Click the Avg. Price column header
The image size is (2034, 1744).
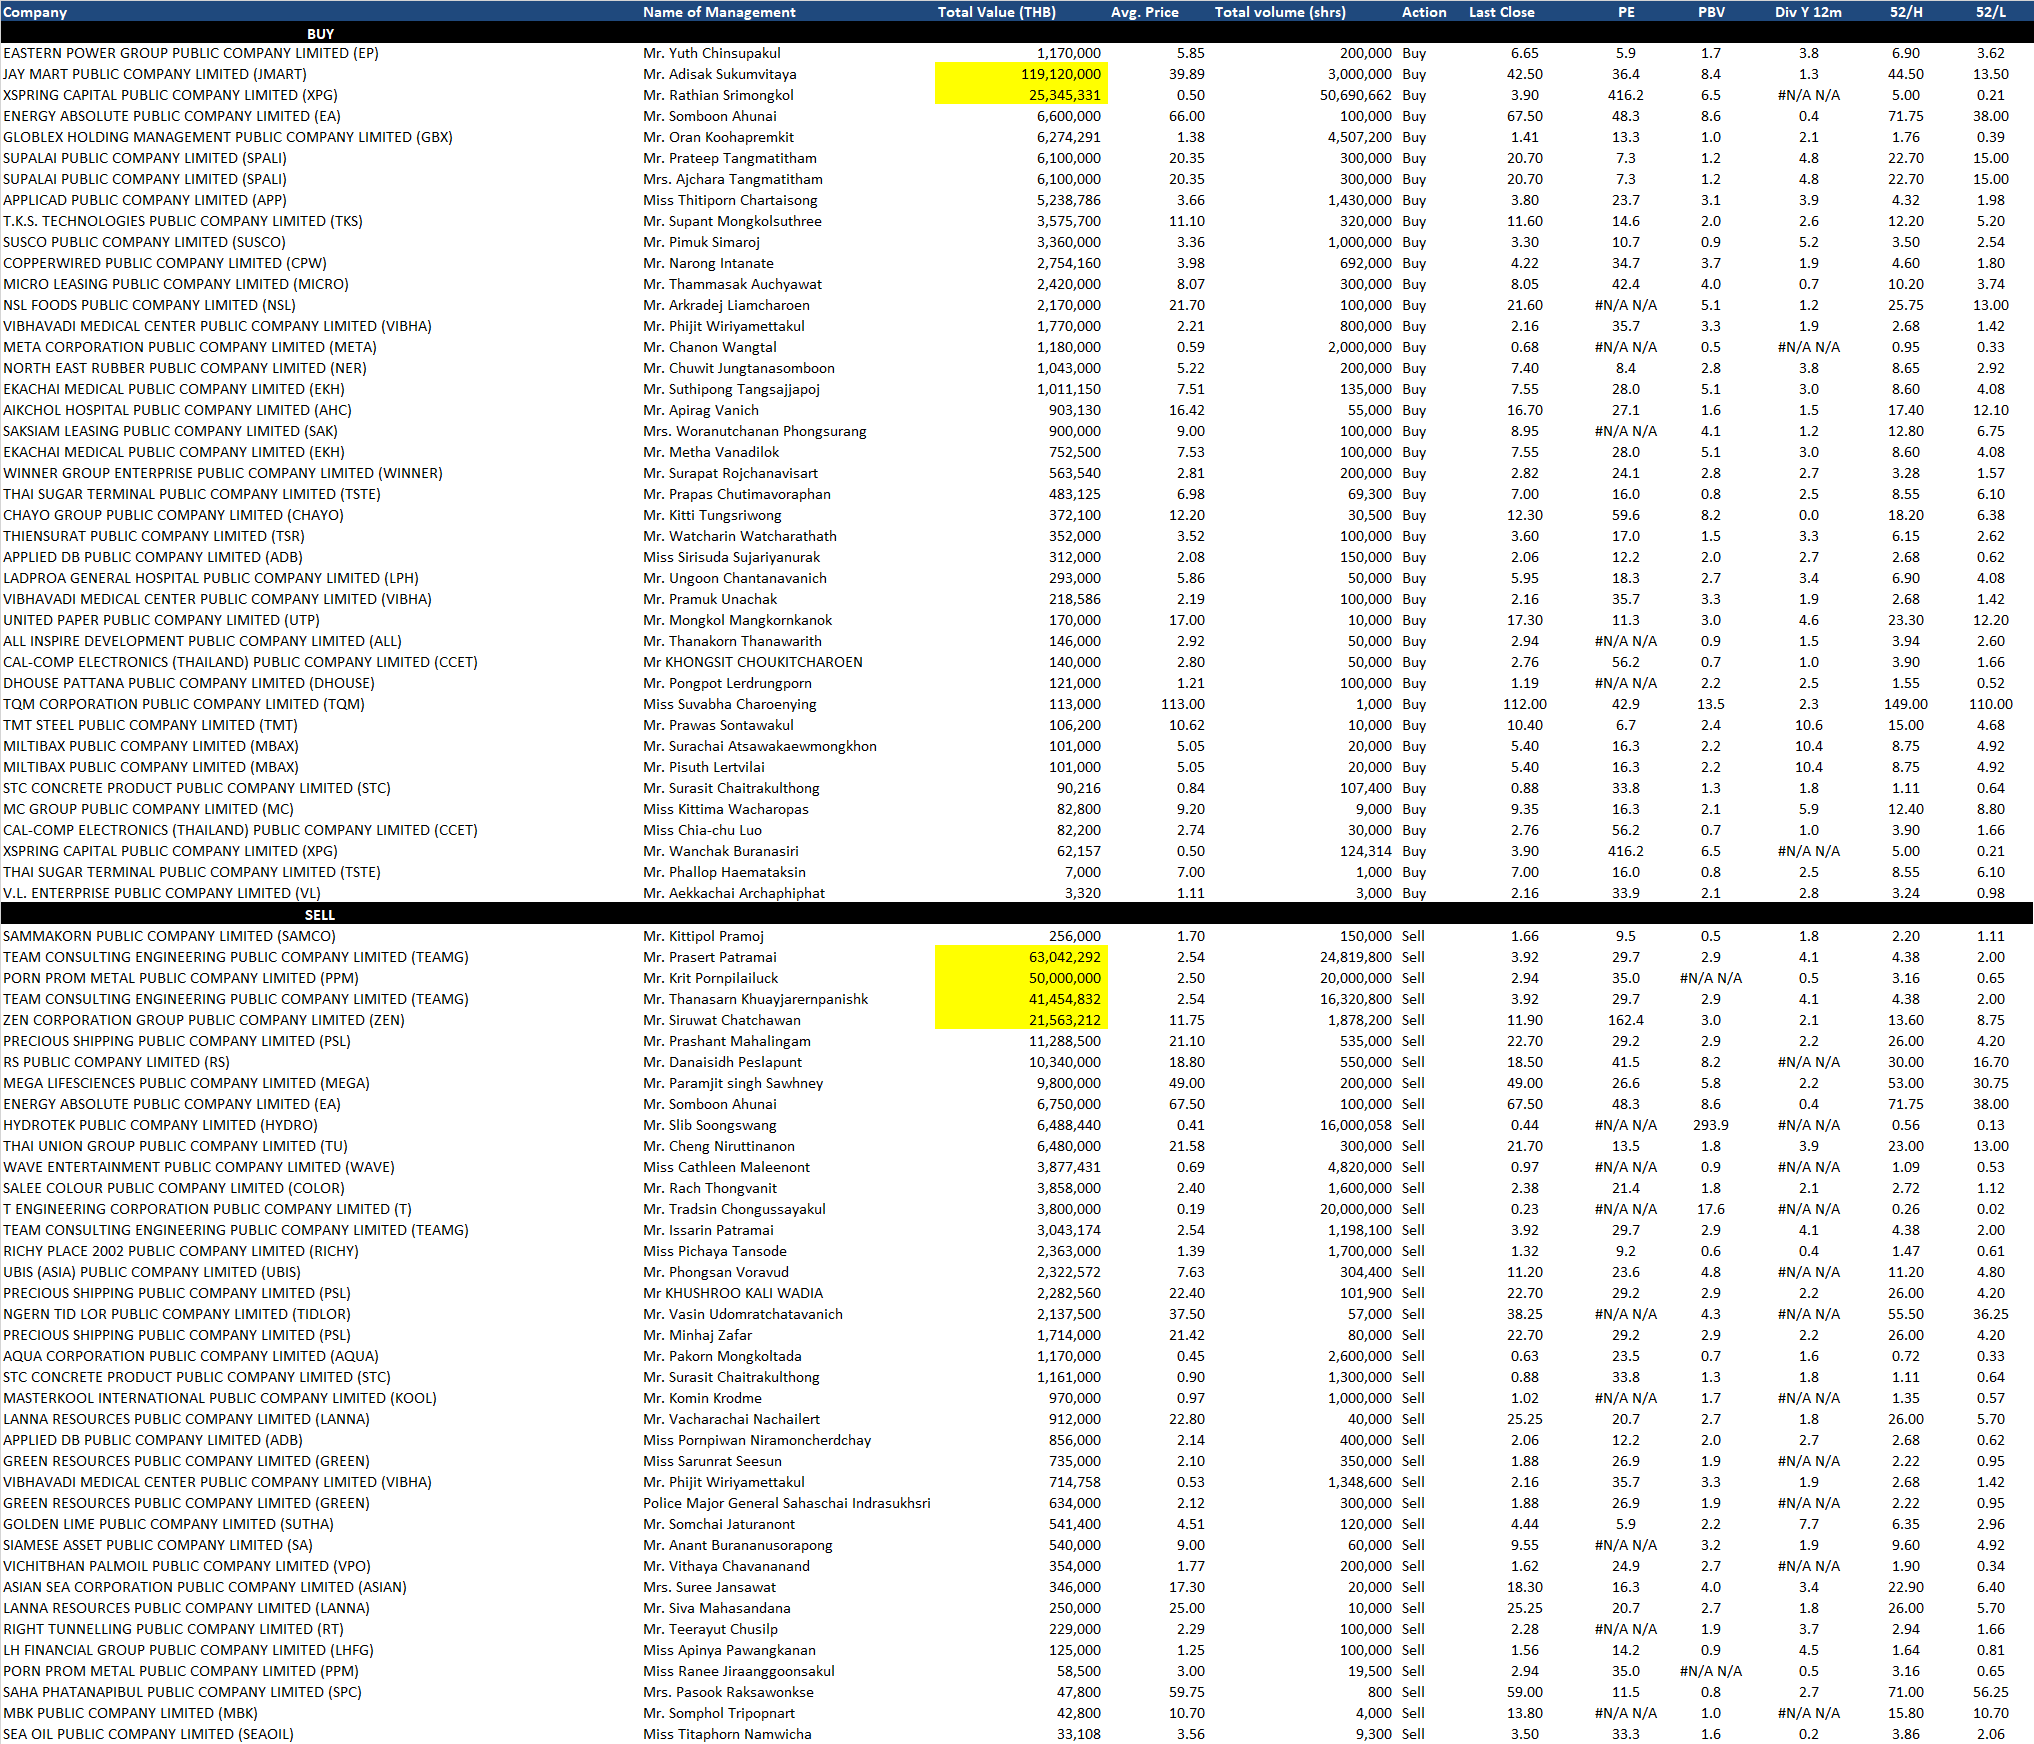click(x=1144, y=12)
